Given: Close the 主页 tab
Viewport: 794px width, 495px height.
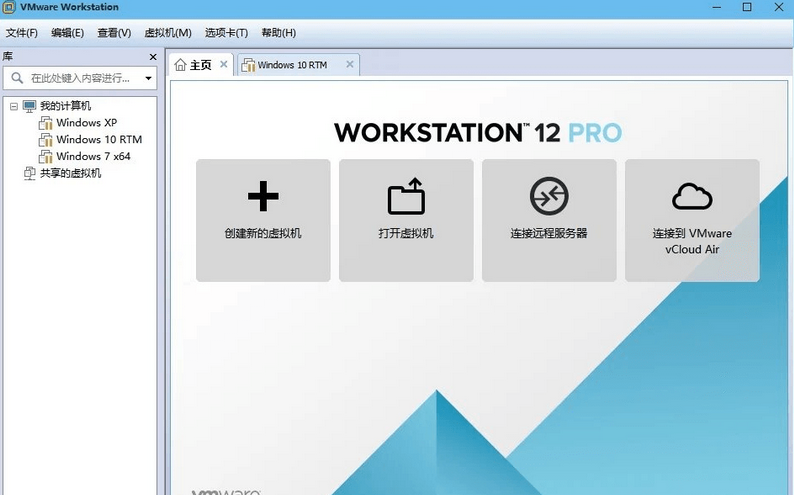Looking at the screenshot, I should pos(223,64).
